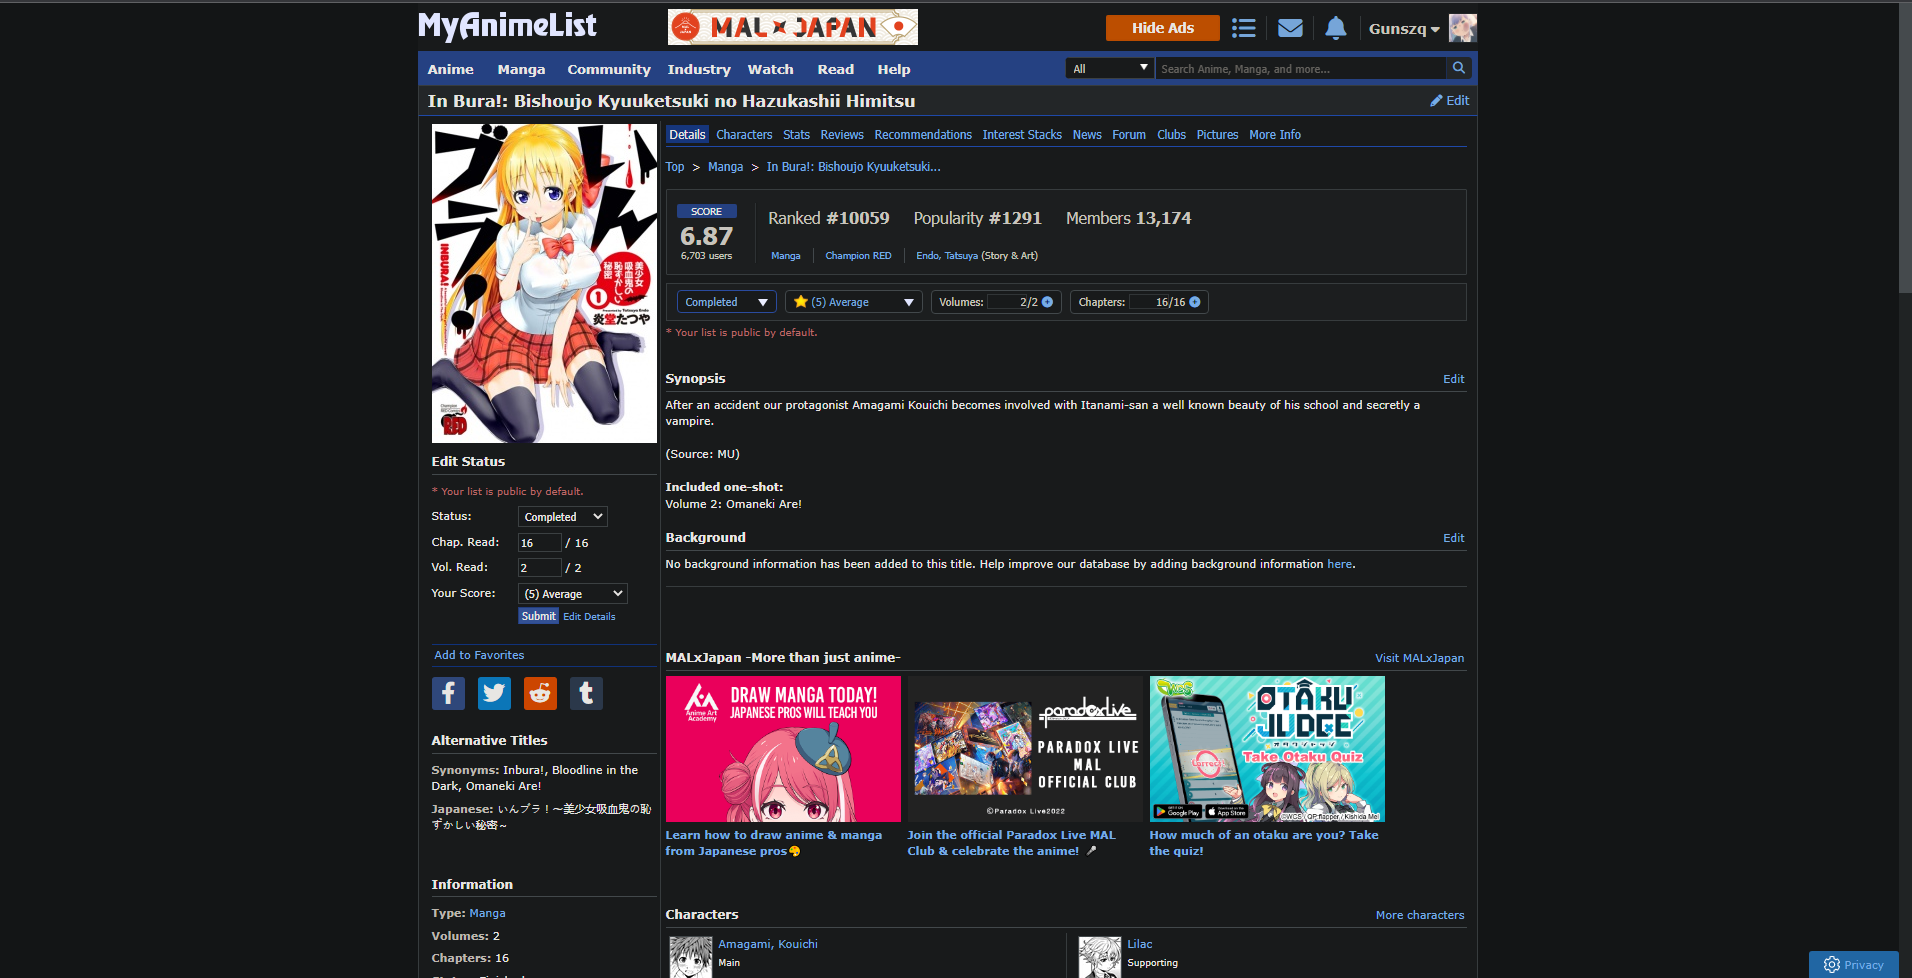Screen dimensions: 1912x978
Task: Open Anime menu in navigation bar
Action: pyautogui.click(x=450, y=69)
